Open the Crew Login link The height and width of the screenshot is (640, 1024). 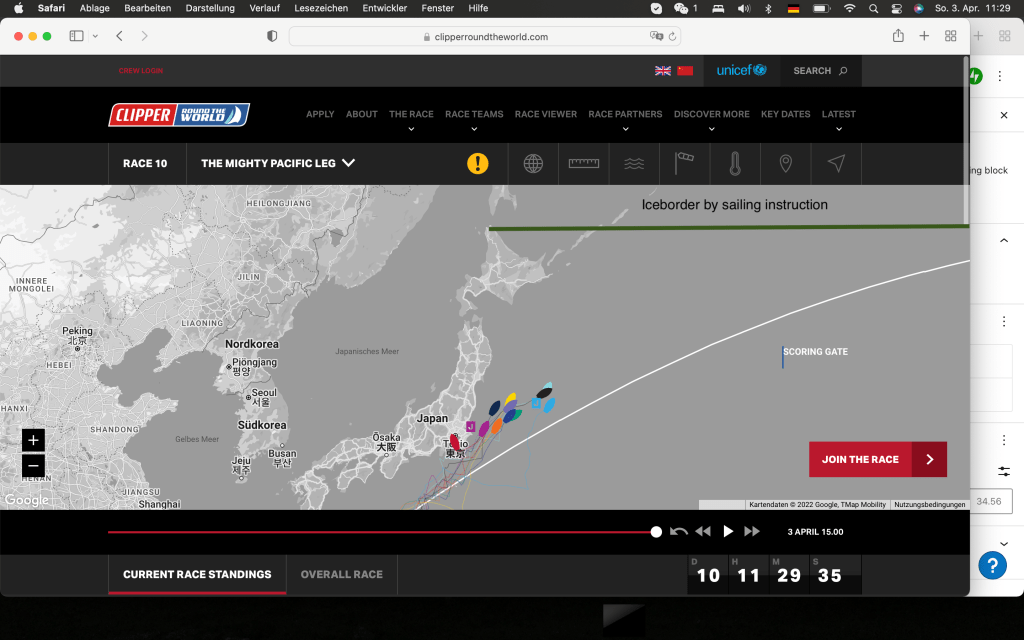point(141,71)
